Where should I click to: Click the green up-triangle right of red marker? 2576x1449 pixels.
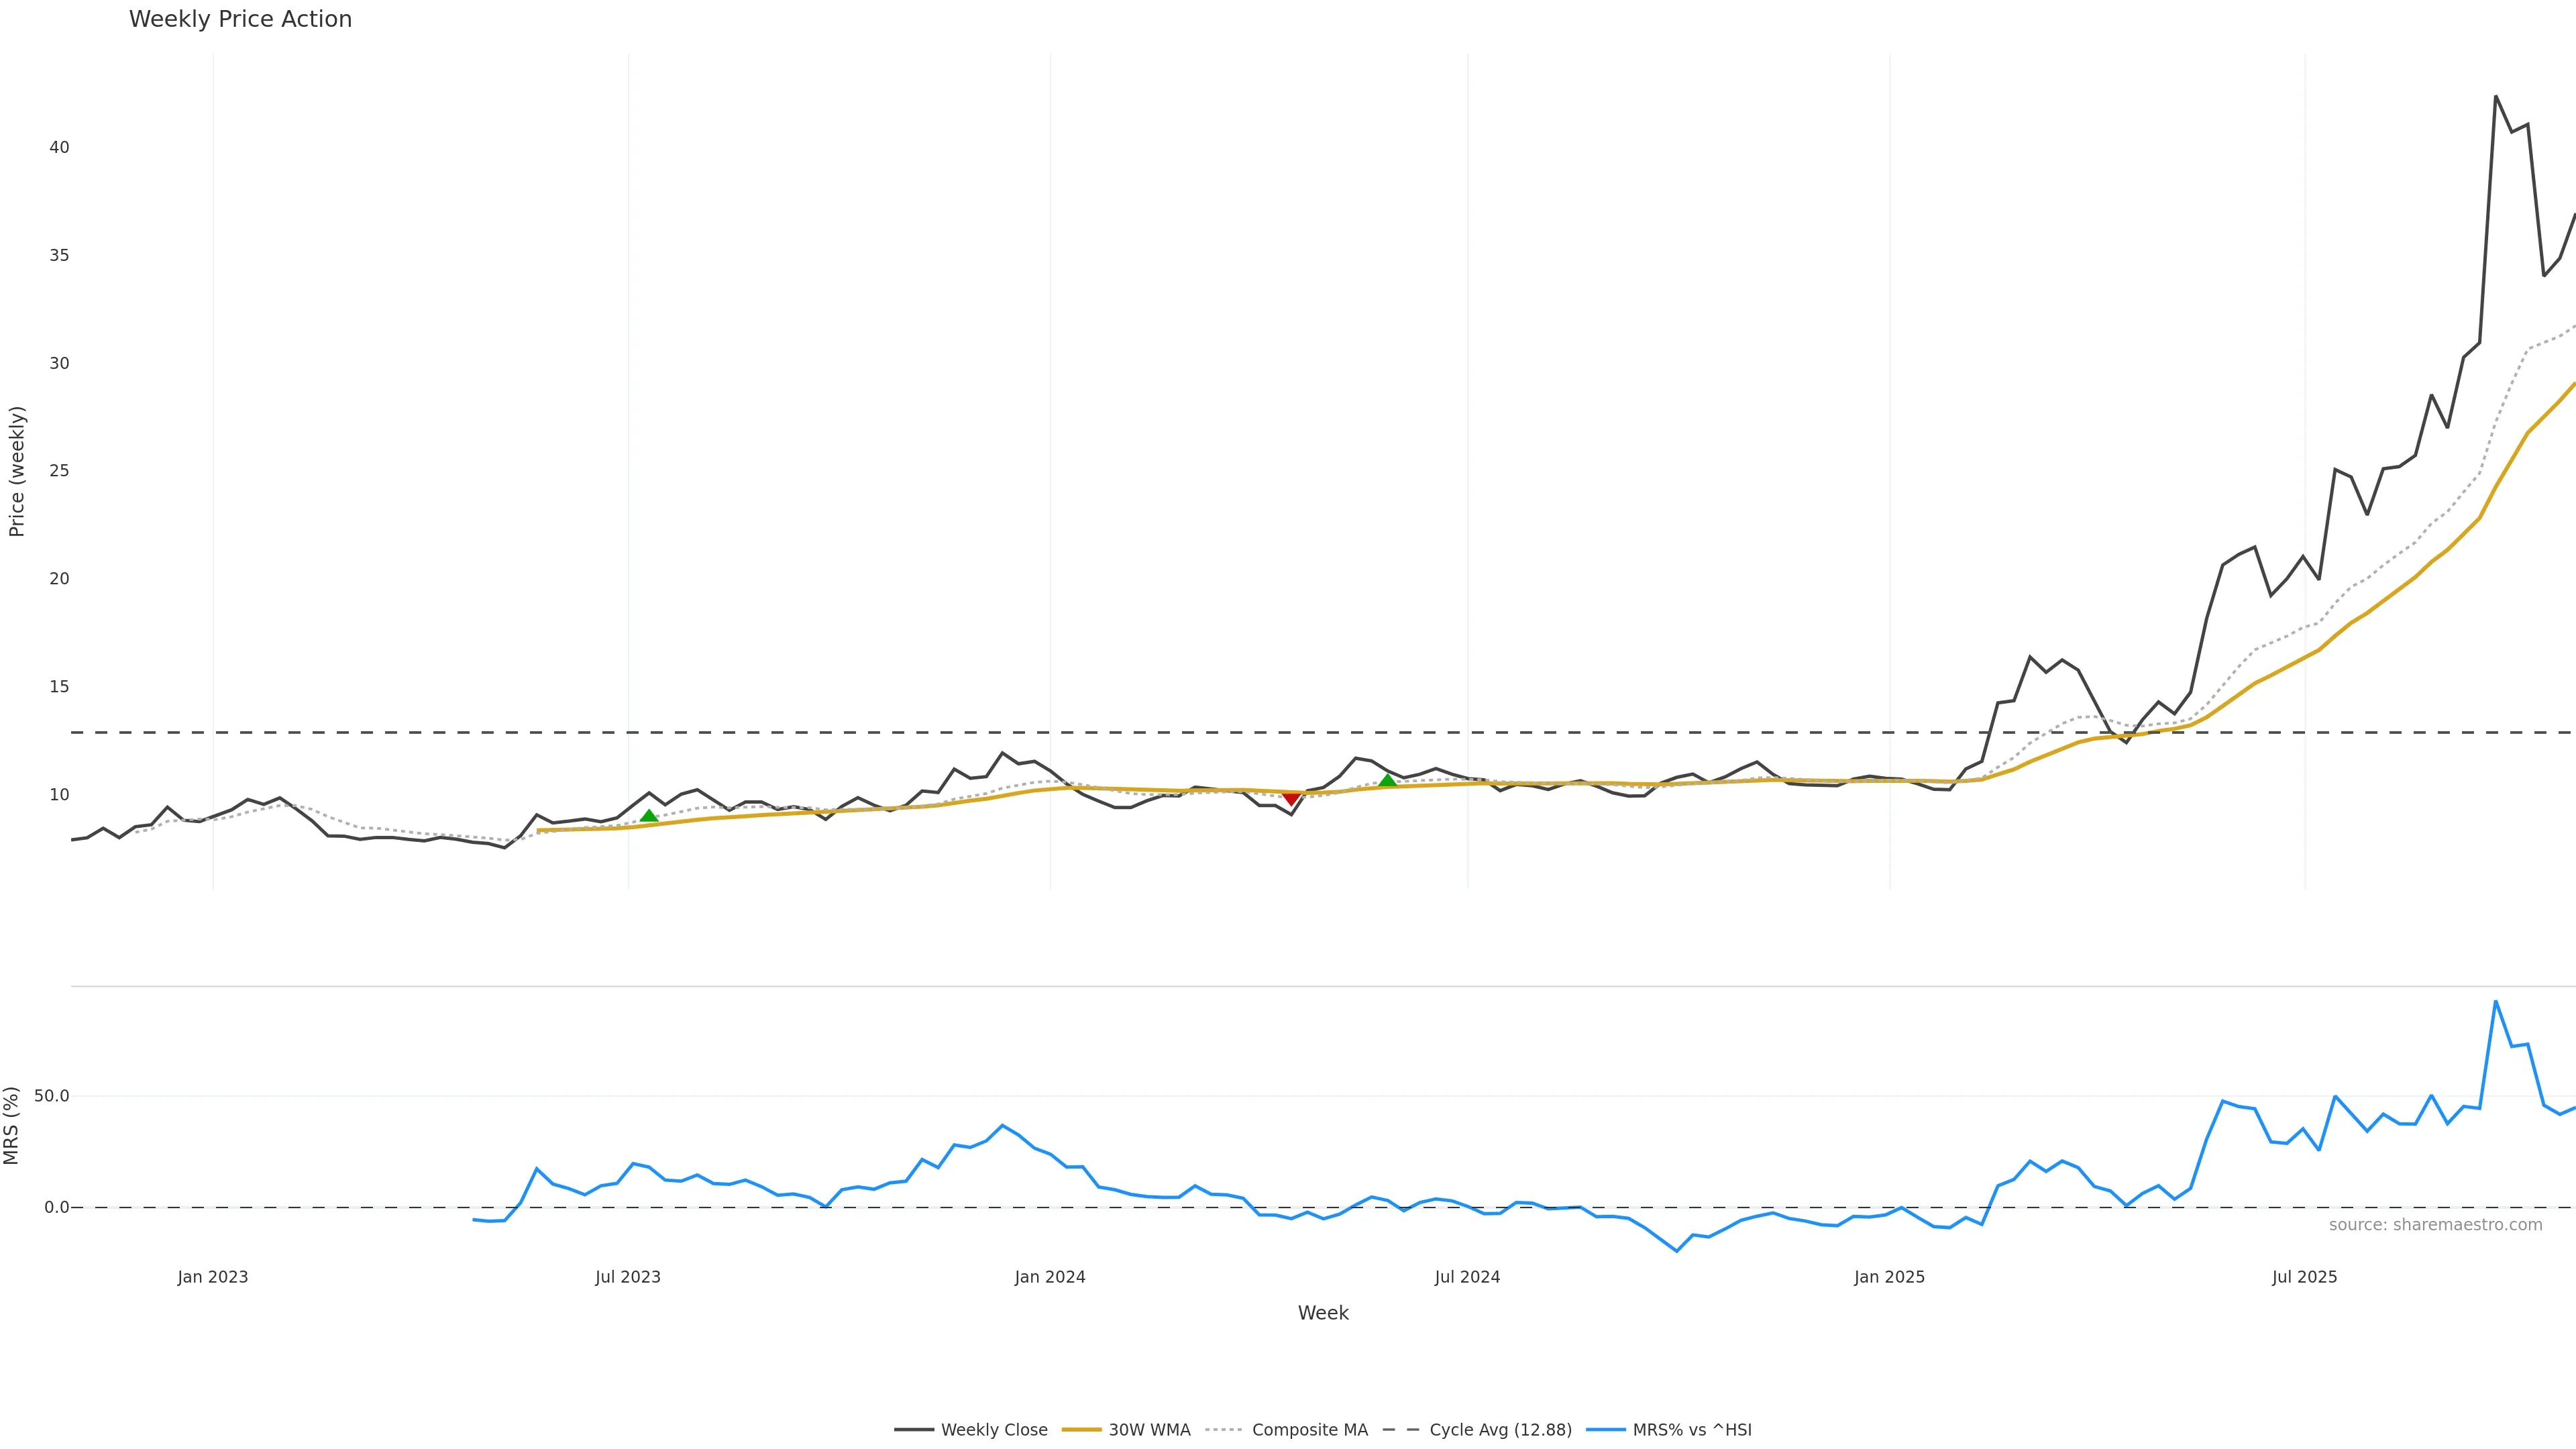(x=1387, y=780)
